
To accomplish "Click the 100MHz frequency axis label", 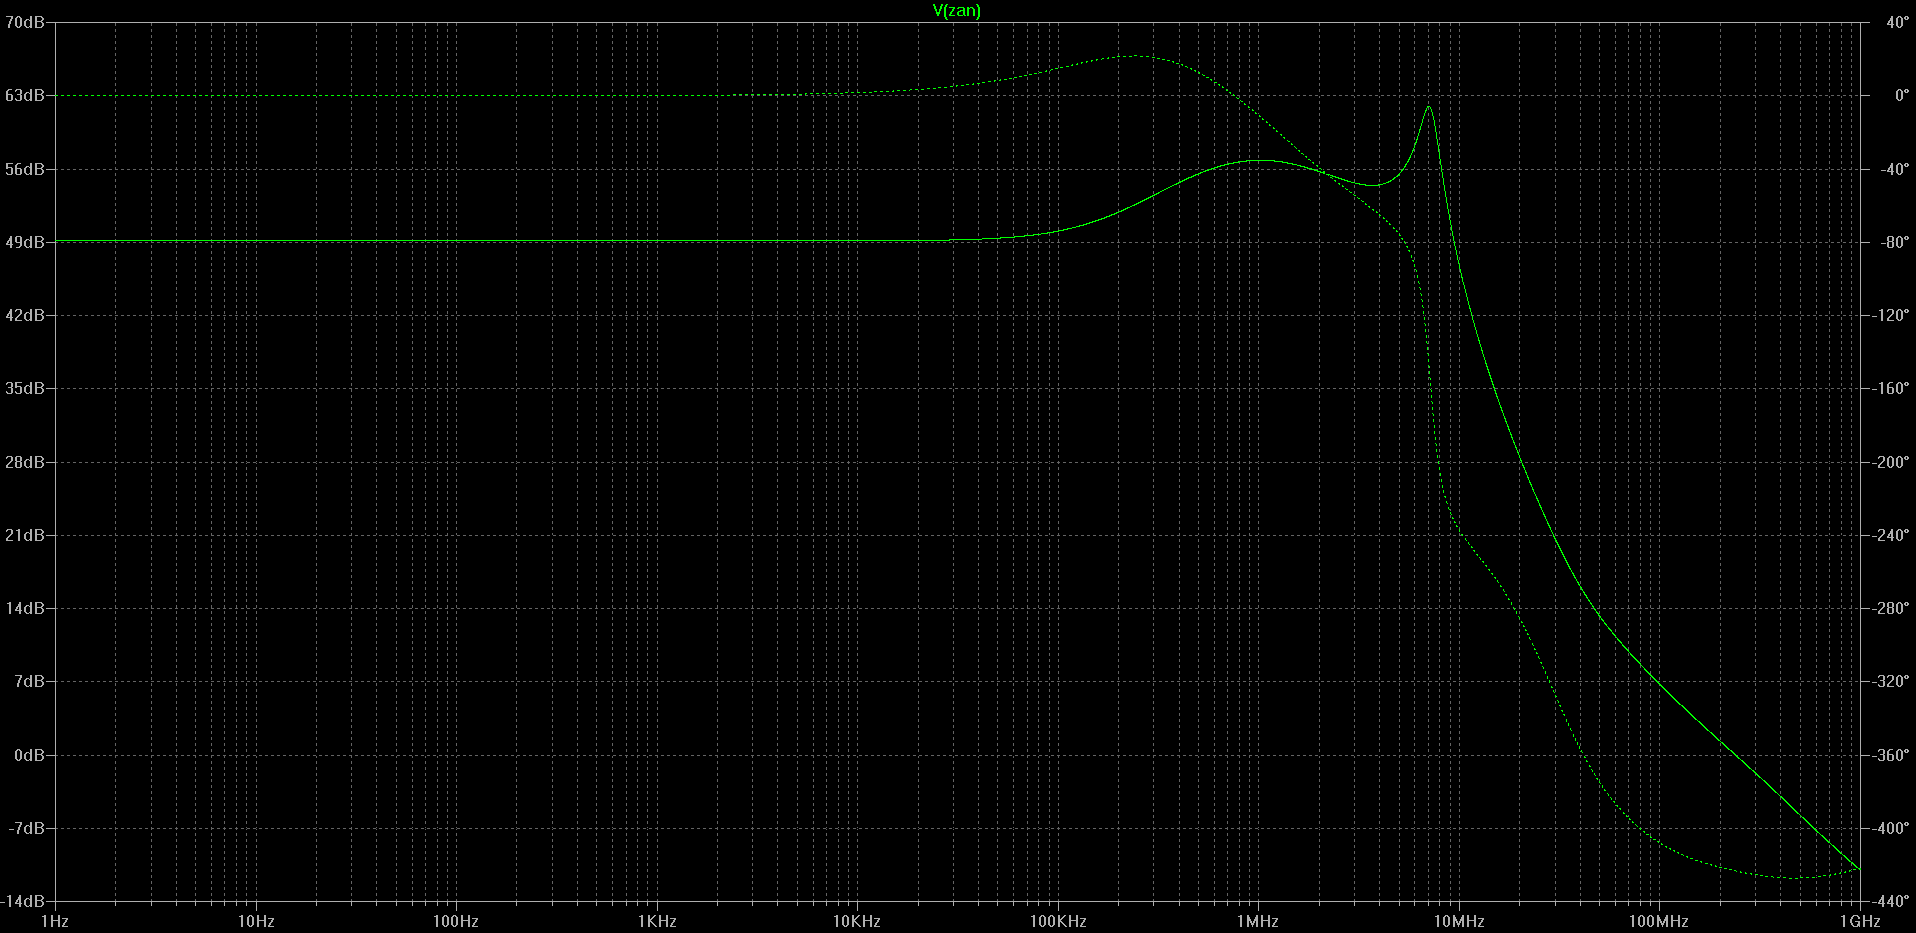I will [1659, 921].
